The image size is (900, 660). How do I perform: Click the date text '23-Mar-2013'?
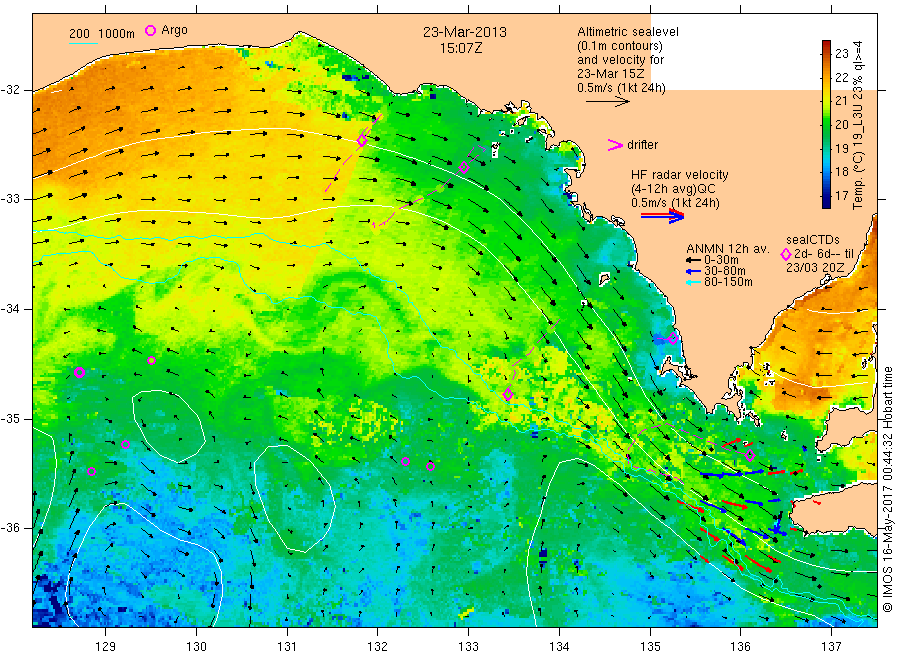point(465,32)
